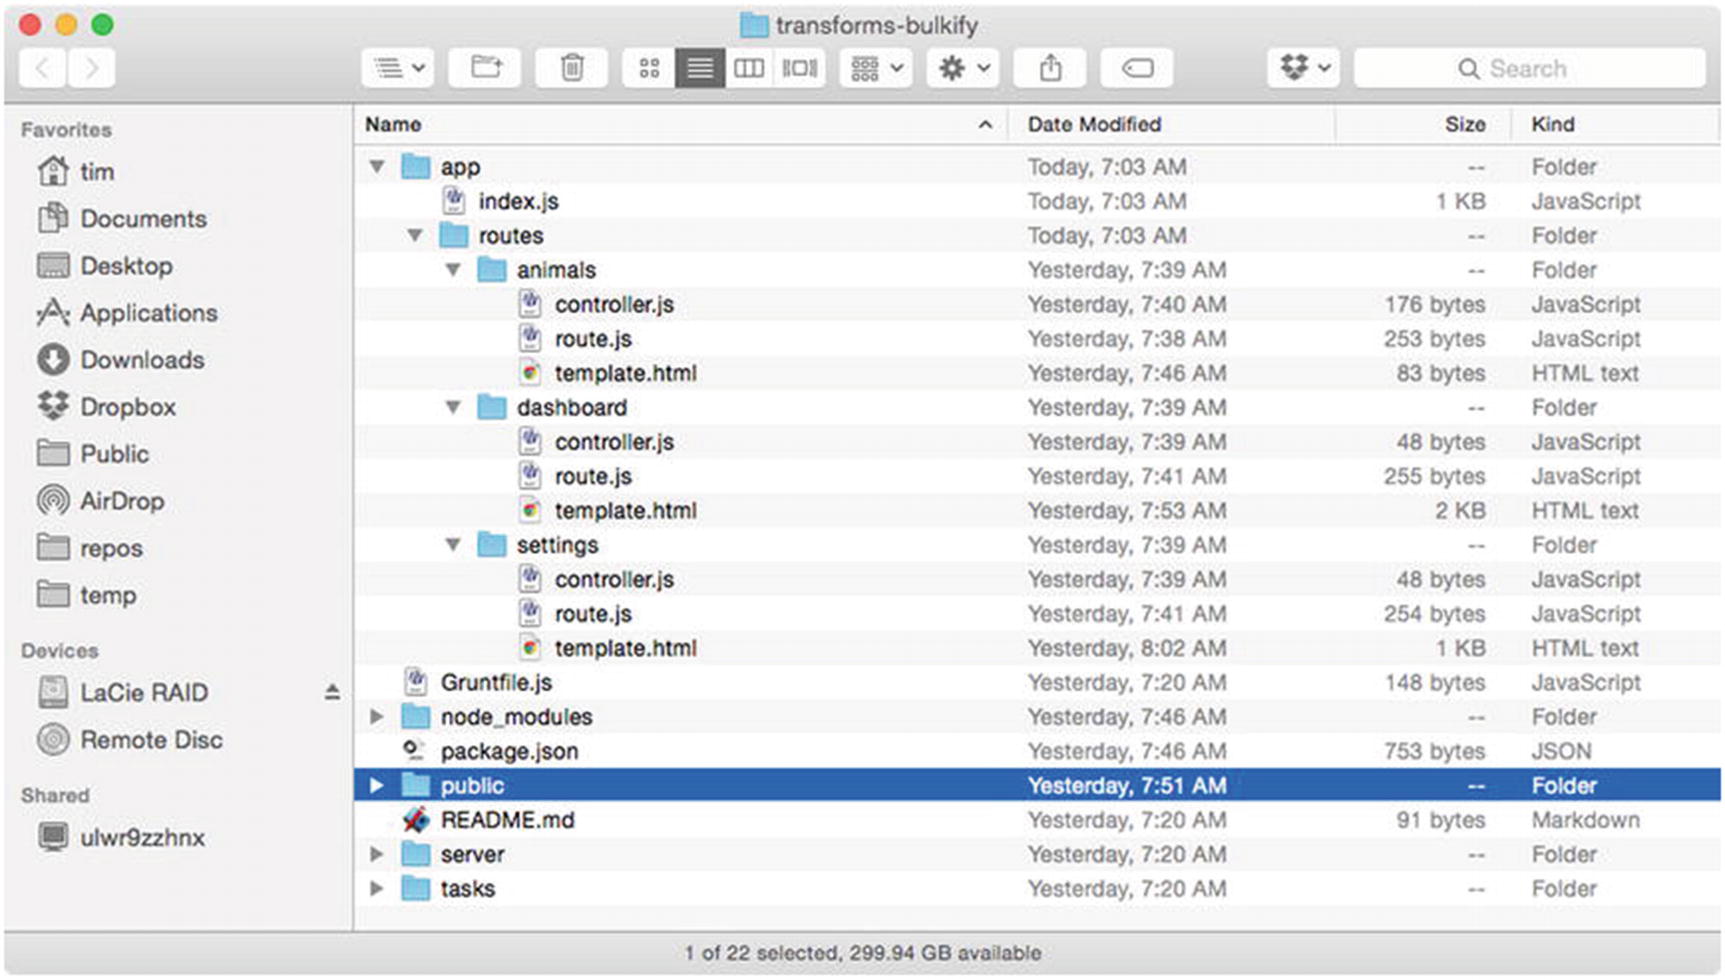Switch to column view
Image resolution: width=1725 pixels, height=979 pixels.
click(x=749, y=68)
